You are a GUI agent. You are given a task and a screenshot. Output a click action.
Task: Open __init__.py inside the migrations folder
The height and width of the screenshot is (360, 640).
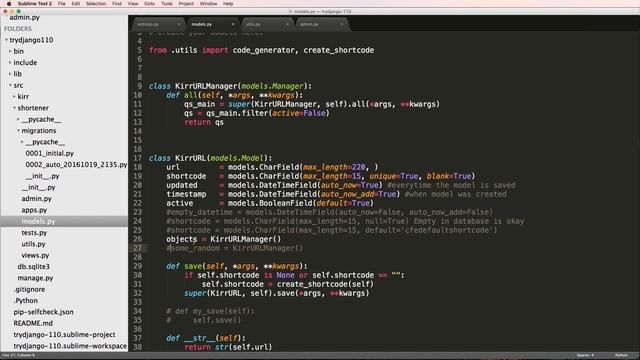coord(42,176)
